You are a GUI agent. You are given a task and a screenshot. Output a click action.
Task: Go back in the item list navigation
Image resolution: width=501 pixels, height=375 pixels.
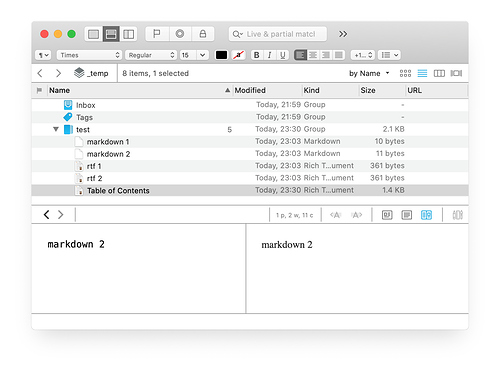40,73
